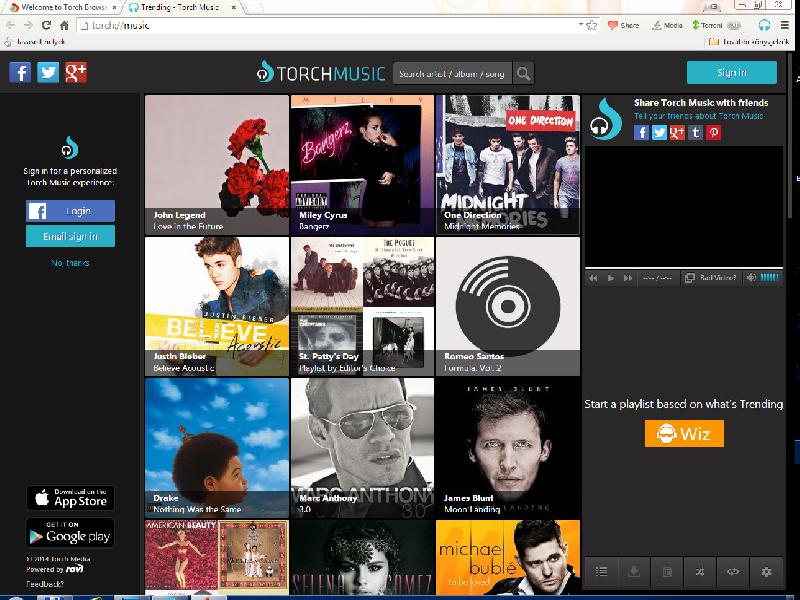Viewport: 800px width, 600px height.
Task: Skip to previous track in player
Action: 593,278
